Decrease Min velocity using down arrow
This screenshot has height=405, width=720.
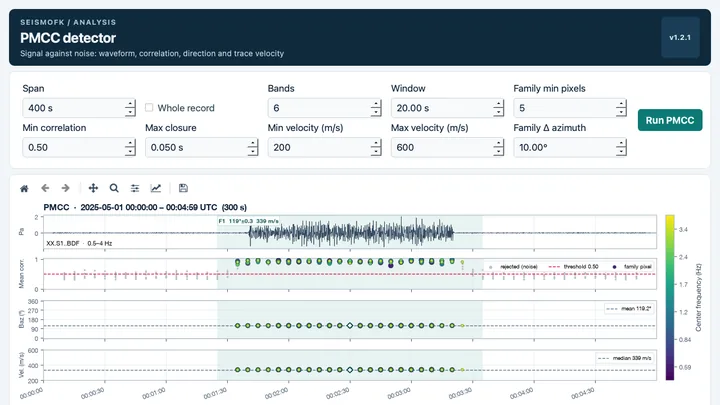click(376, 152)
